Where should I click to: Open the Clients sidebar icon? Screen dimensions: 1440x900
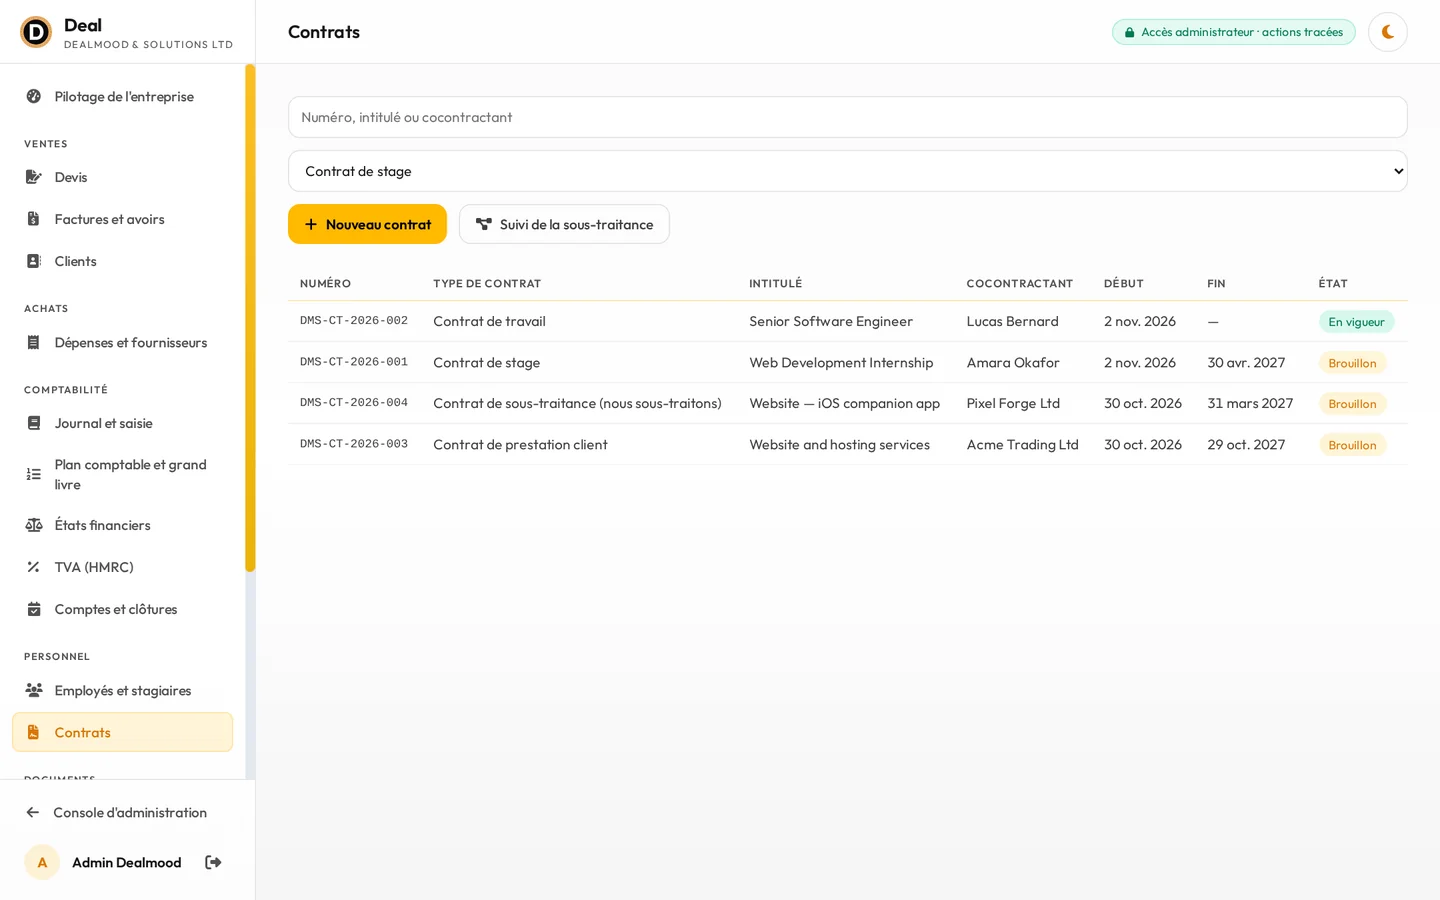[34, 261]
